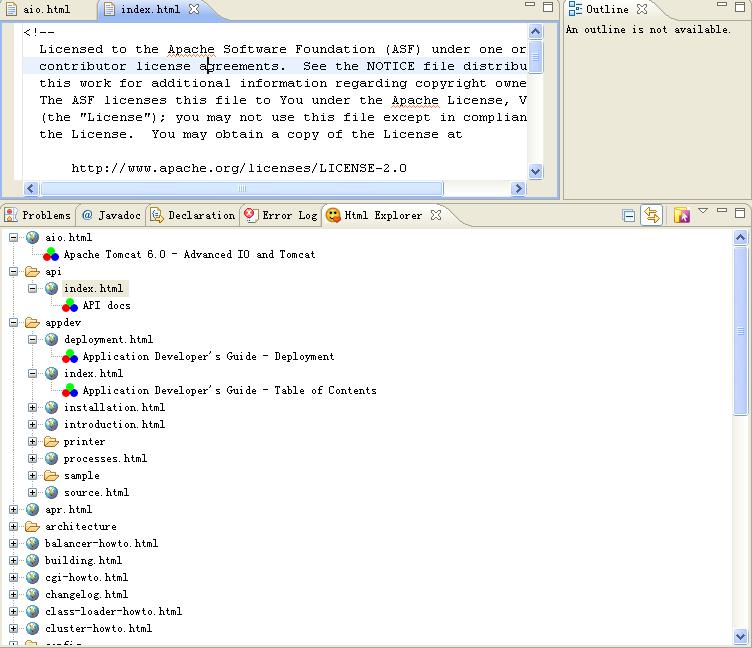This screenshot has height=648, width=752.
Task: Collapse index.html under api folder
Action: (x=32, y=288)
